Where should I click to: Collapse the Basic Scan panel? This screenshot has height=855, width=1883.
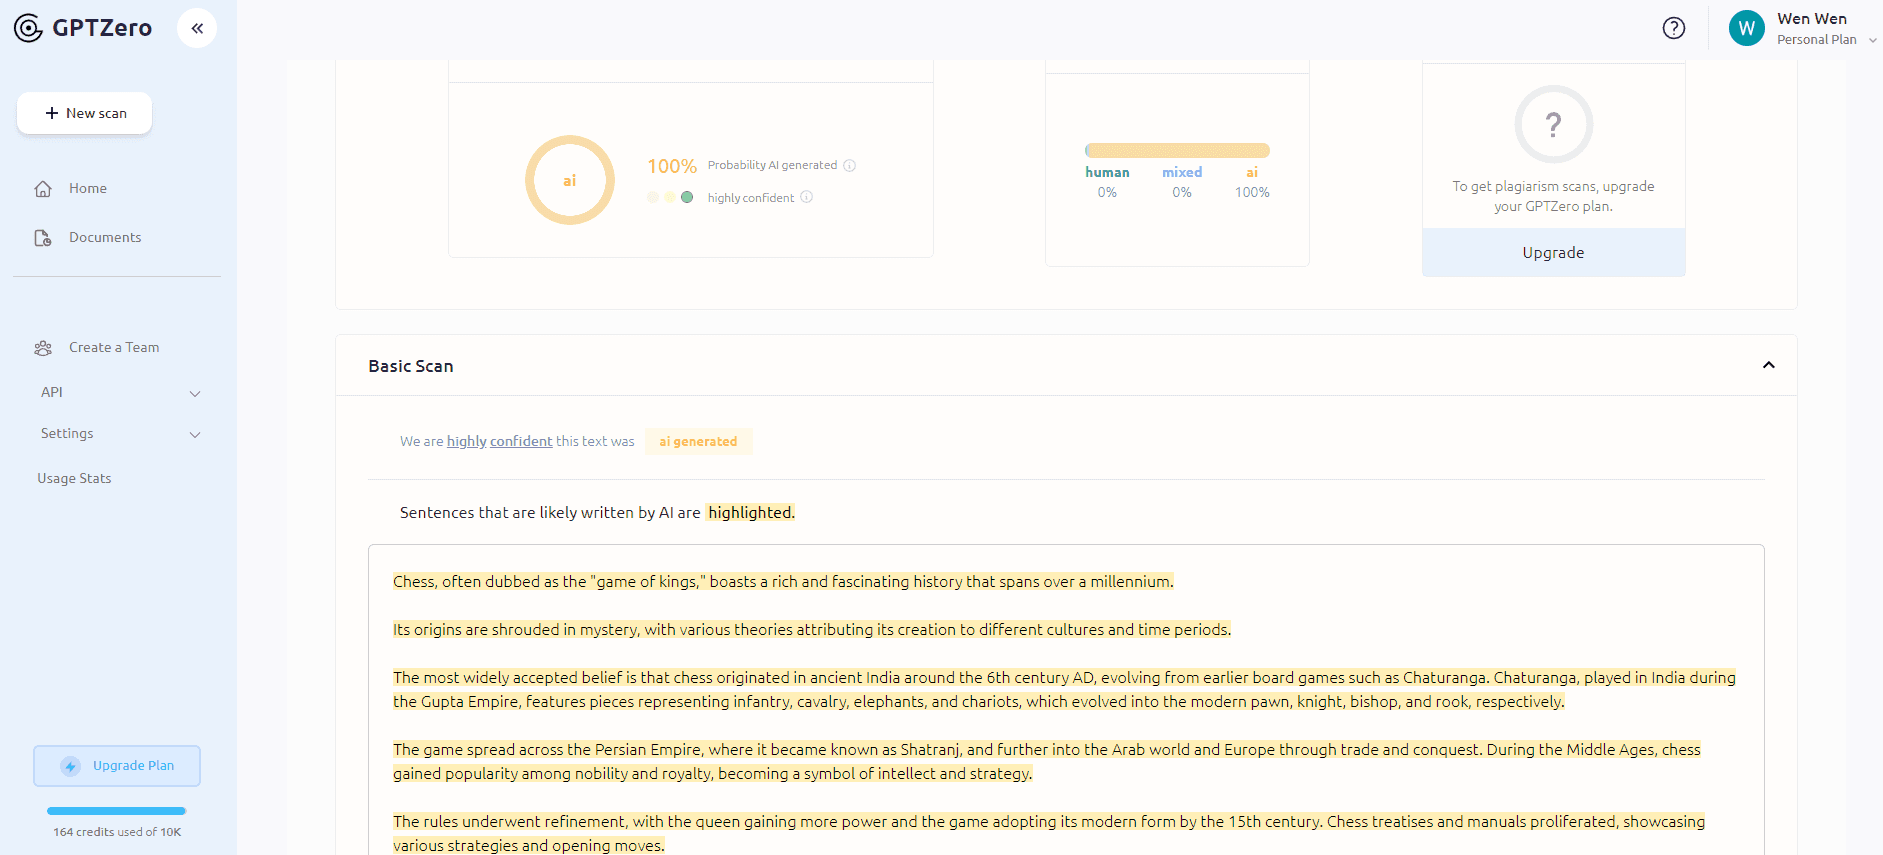point(1768,365)
